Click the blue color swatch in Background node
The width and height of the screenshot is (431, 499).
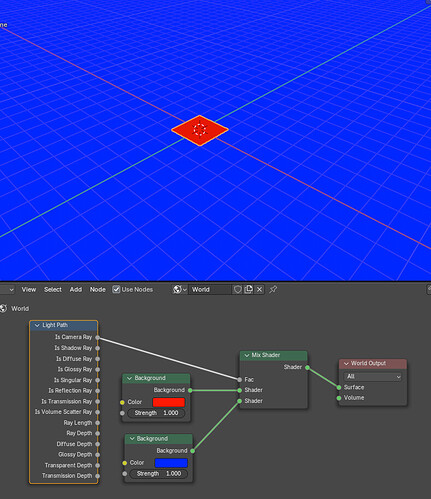point(171,463)
